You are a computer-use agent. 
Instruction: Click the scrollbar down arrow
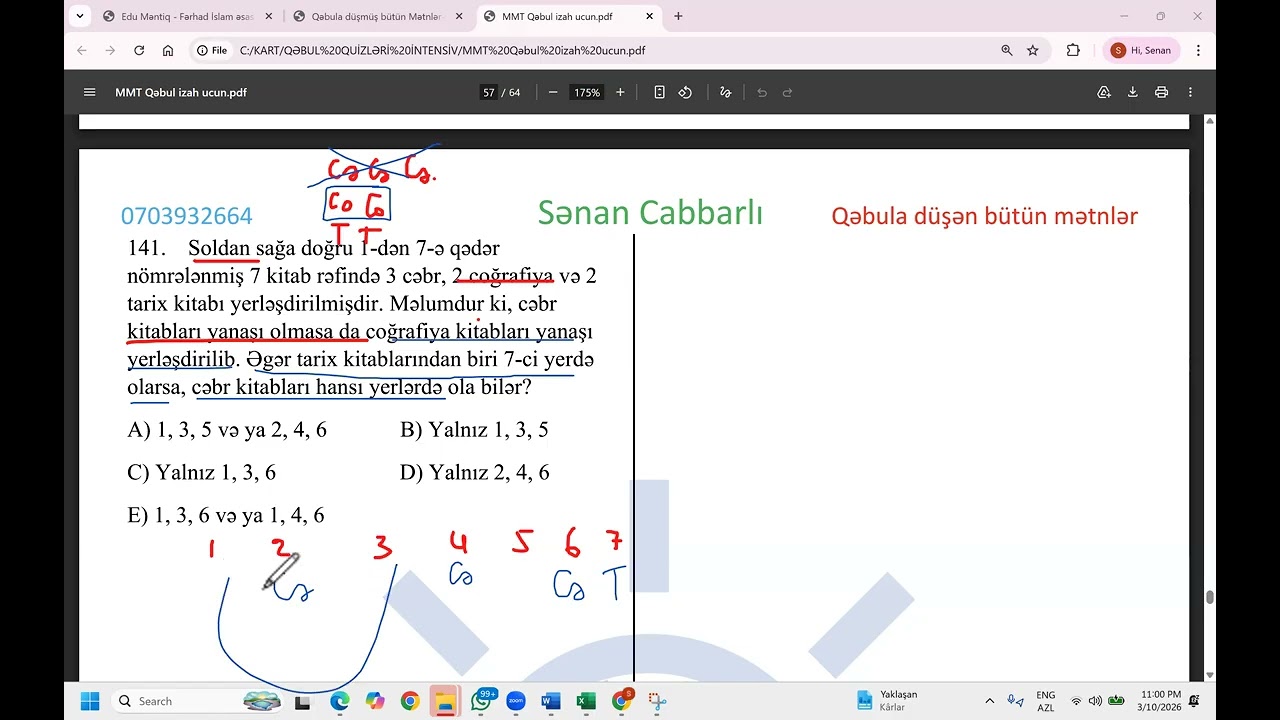click(x=1209, y=675)
